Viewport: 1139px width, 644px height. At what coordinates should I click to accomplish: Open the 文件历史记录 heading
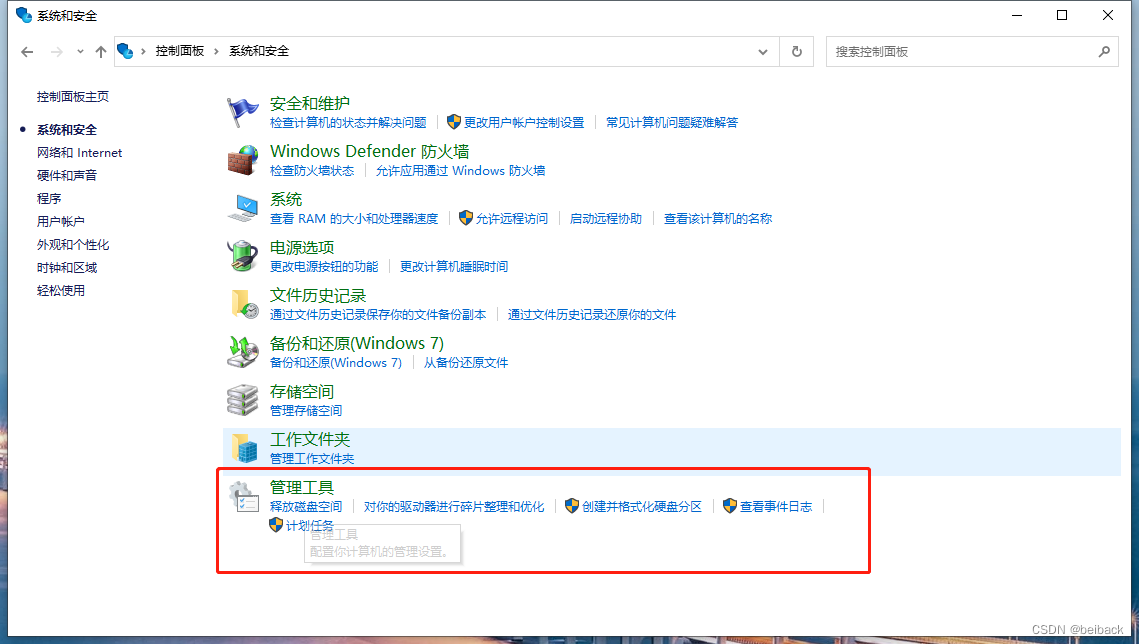(317, 295)
